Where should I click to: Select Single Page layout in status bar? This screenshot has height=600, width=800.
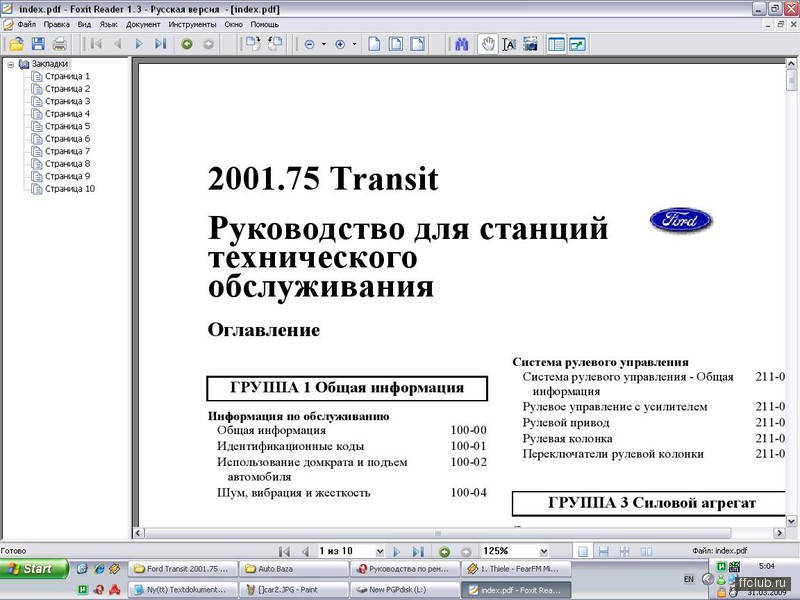tap(583, 552)
